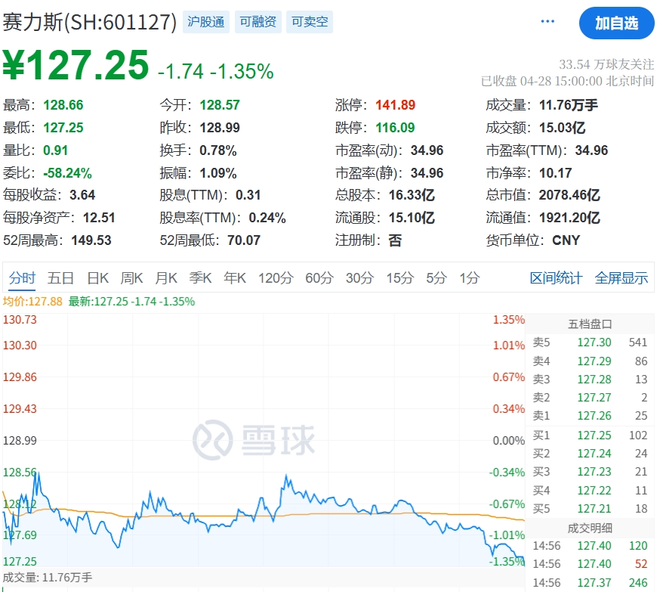This screenshot has width=660, height=592.
Task: Click the 今开 value 128.57
Action: [x=219, y=105]
